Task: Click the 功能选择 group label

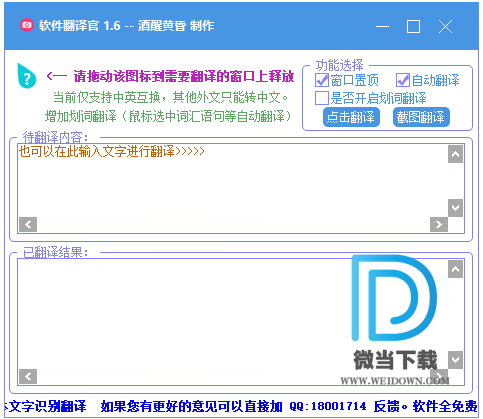Action: point(339,65)
